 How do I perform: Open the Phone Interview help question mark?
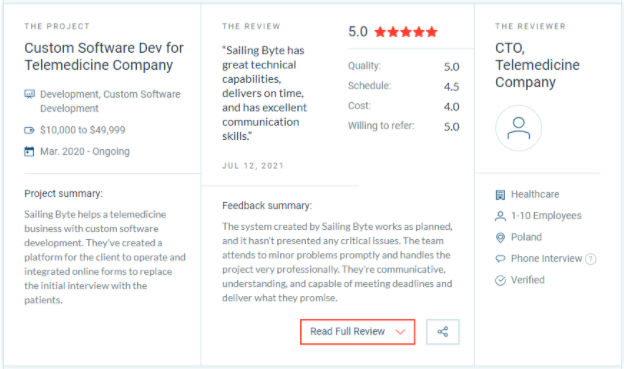click(591, 259)
